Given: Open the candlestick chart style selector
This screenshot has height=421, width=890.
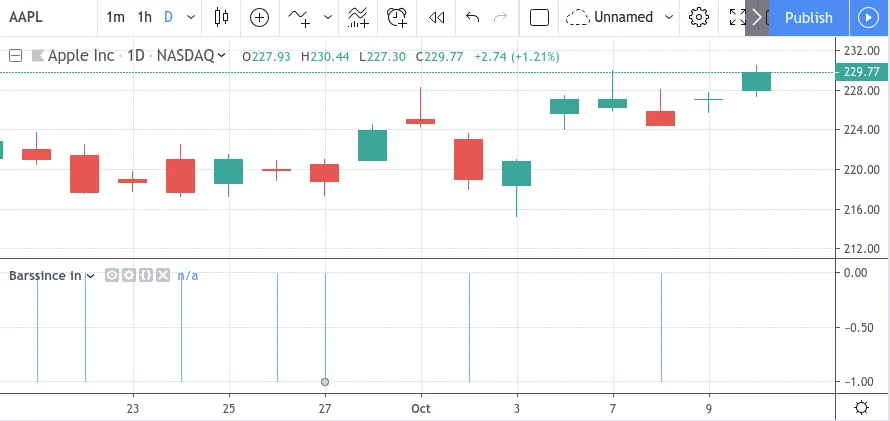Looking at the screenshot, I should [221, 17].
